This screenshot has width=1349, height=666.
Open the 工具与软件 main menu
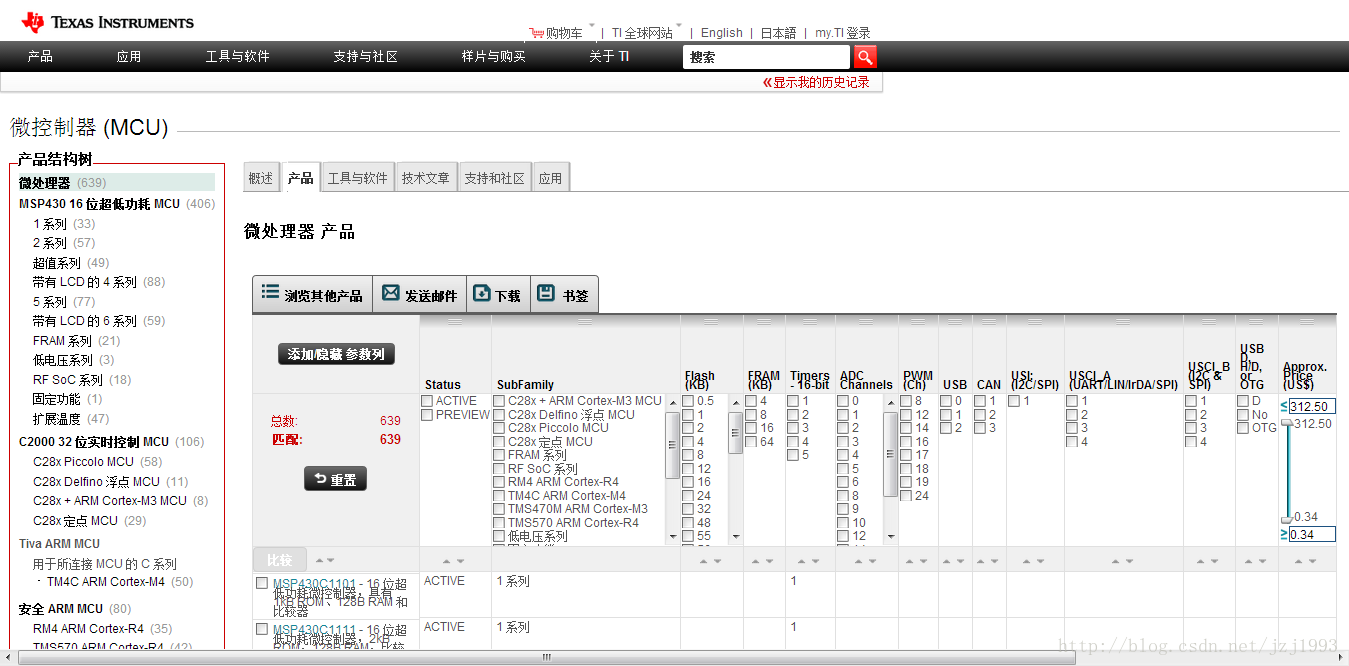tap(237, 56)
